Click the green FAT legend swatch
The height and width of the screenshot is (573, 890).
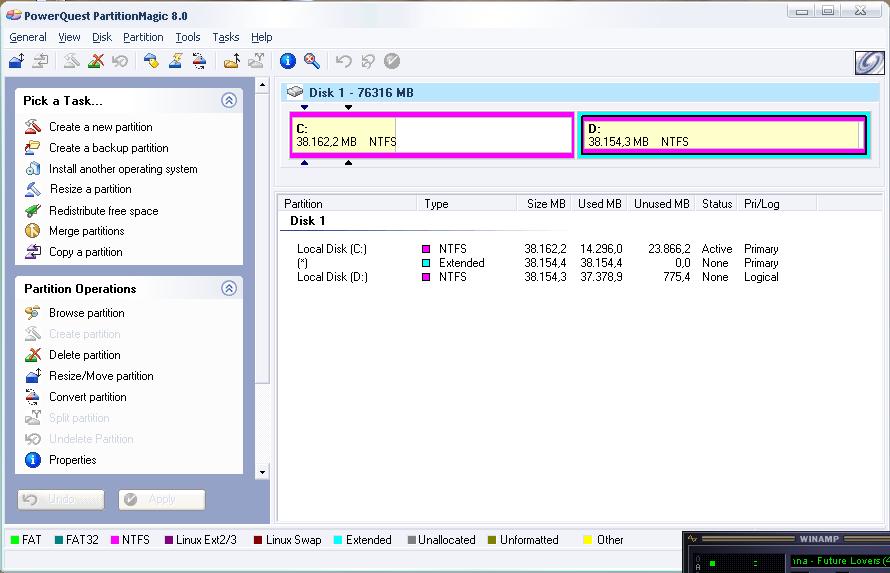coord(15,540)
